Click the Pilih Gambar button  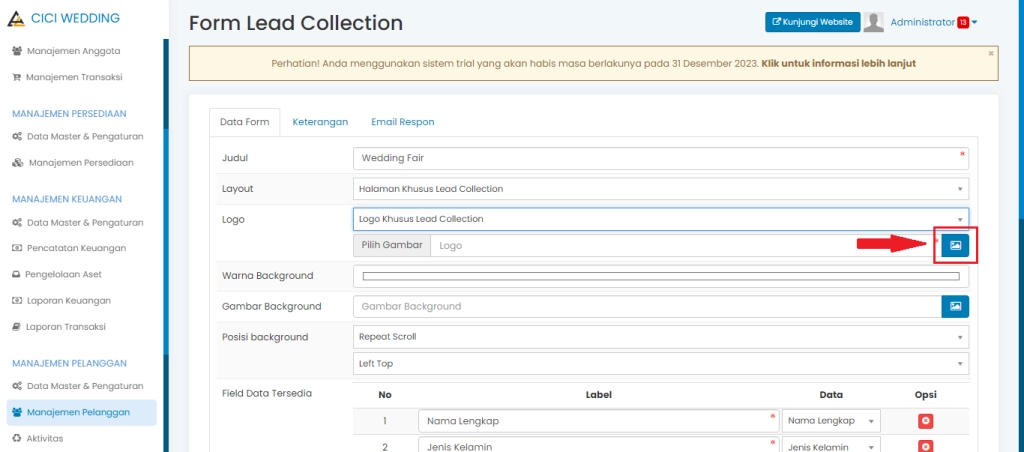[x=392, y=246]
